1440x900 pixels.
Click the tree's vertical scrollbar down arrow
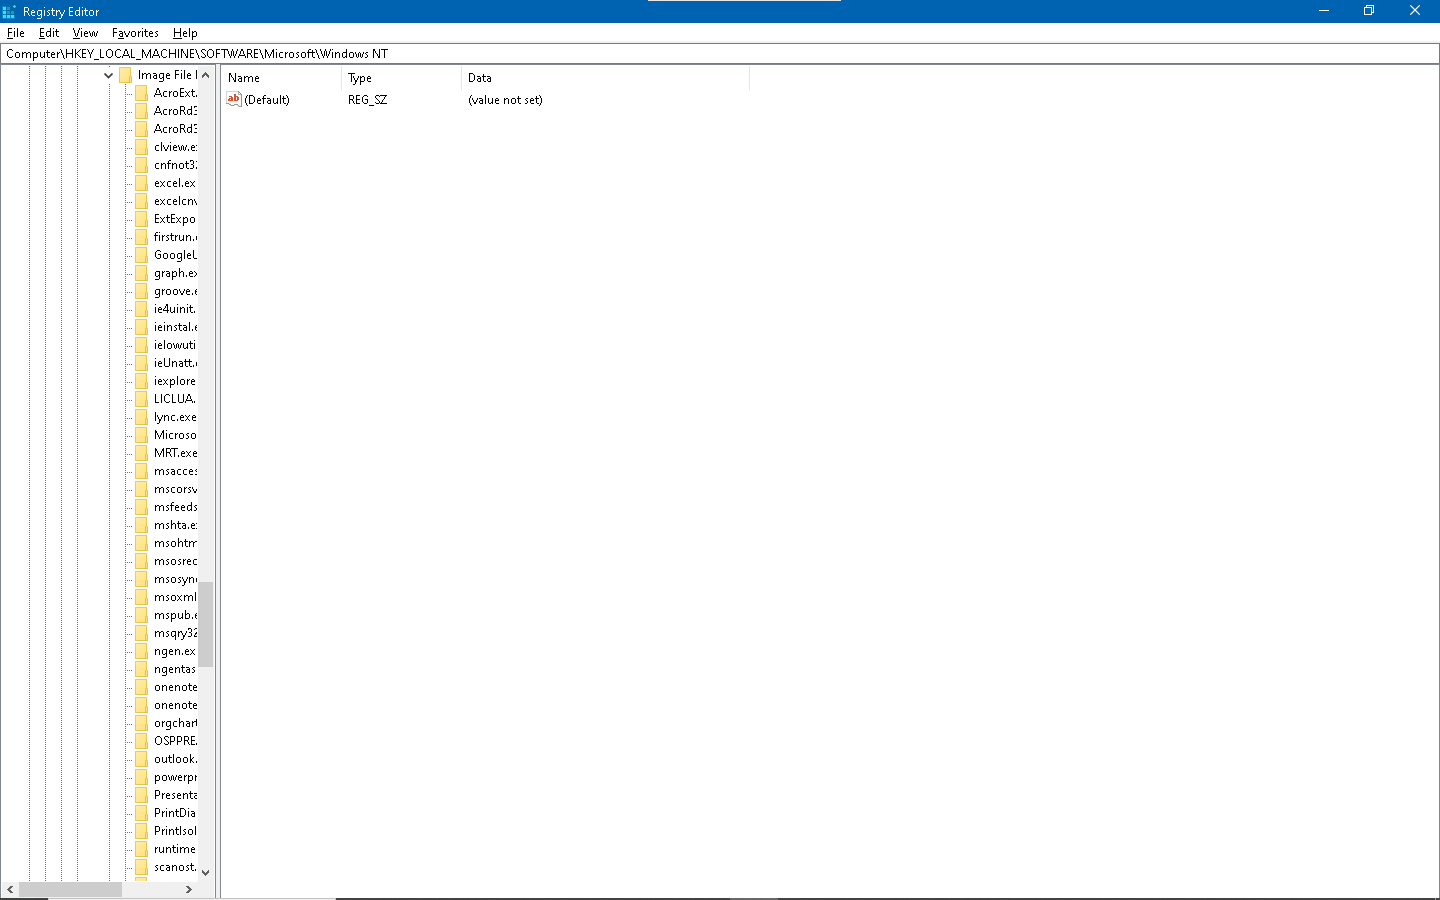pyautogui.click(x=205, y=872)
